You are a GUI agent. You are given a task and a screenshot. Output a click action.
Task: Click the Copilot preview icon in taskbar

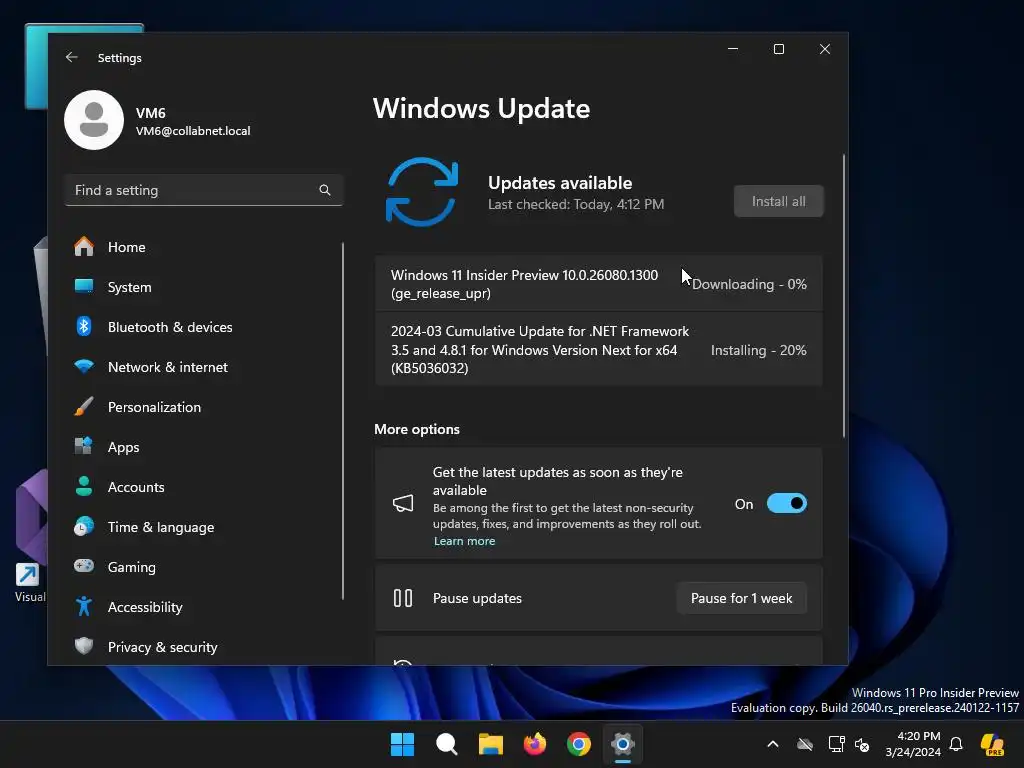coord(993,744)
